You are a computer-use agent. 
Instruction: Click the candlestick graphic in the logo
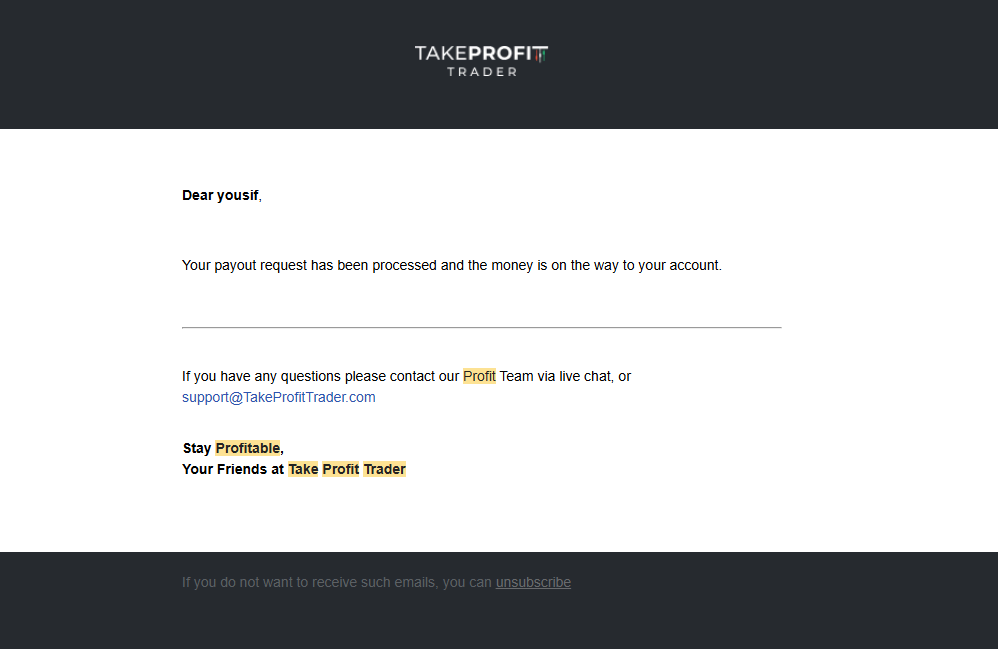540,54
